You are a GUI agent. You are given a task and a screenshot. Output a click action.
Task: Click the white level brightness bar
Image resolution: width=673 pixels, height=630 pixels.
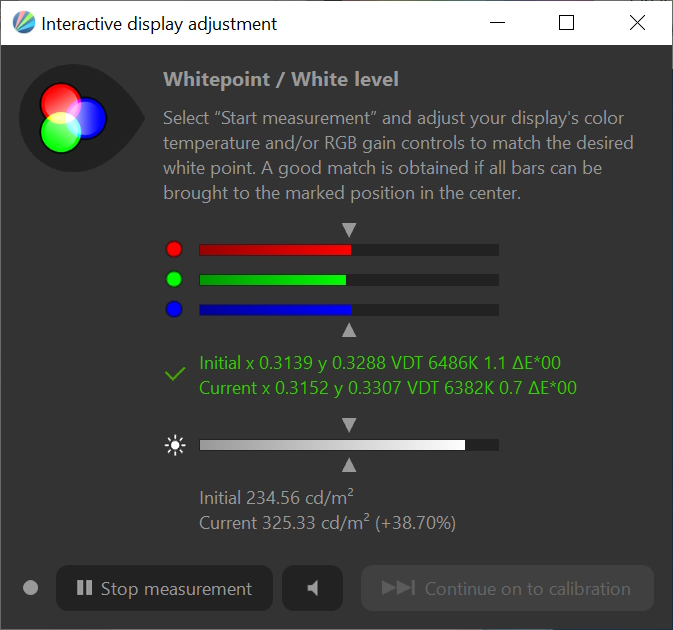click(348, 445)
